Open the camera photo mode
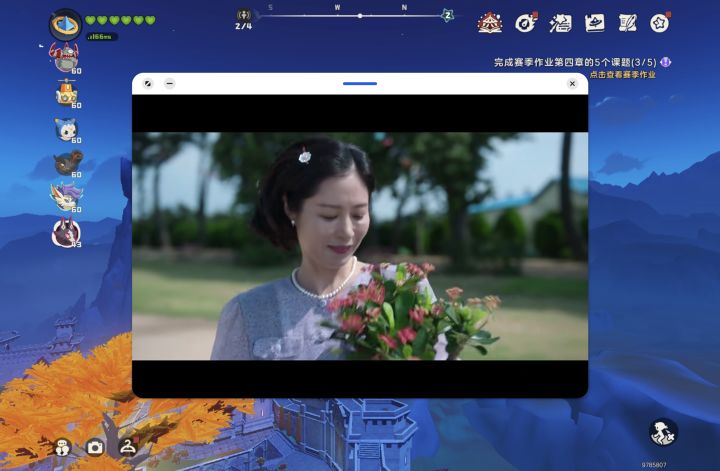 pyautogui.click(x=95, y=447)
